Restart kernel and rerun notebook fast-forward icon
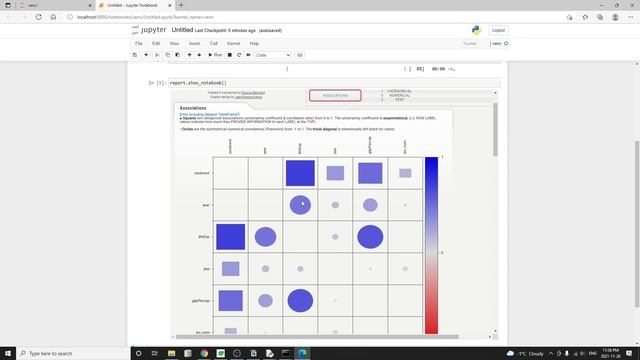The image size is (640, 360). tap(248, 55)
